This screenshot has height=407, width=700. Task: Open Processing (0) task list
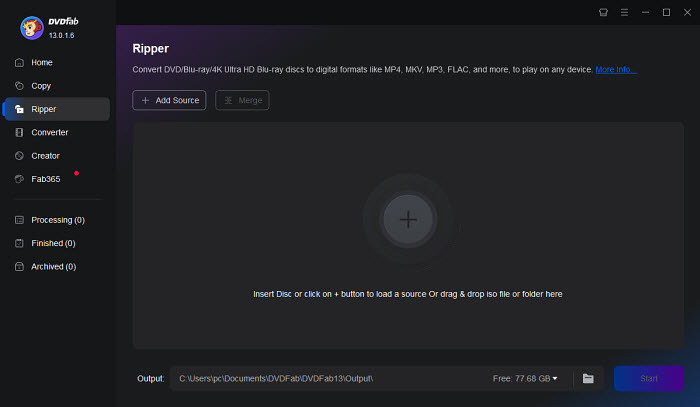point(58,220)
